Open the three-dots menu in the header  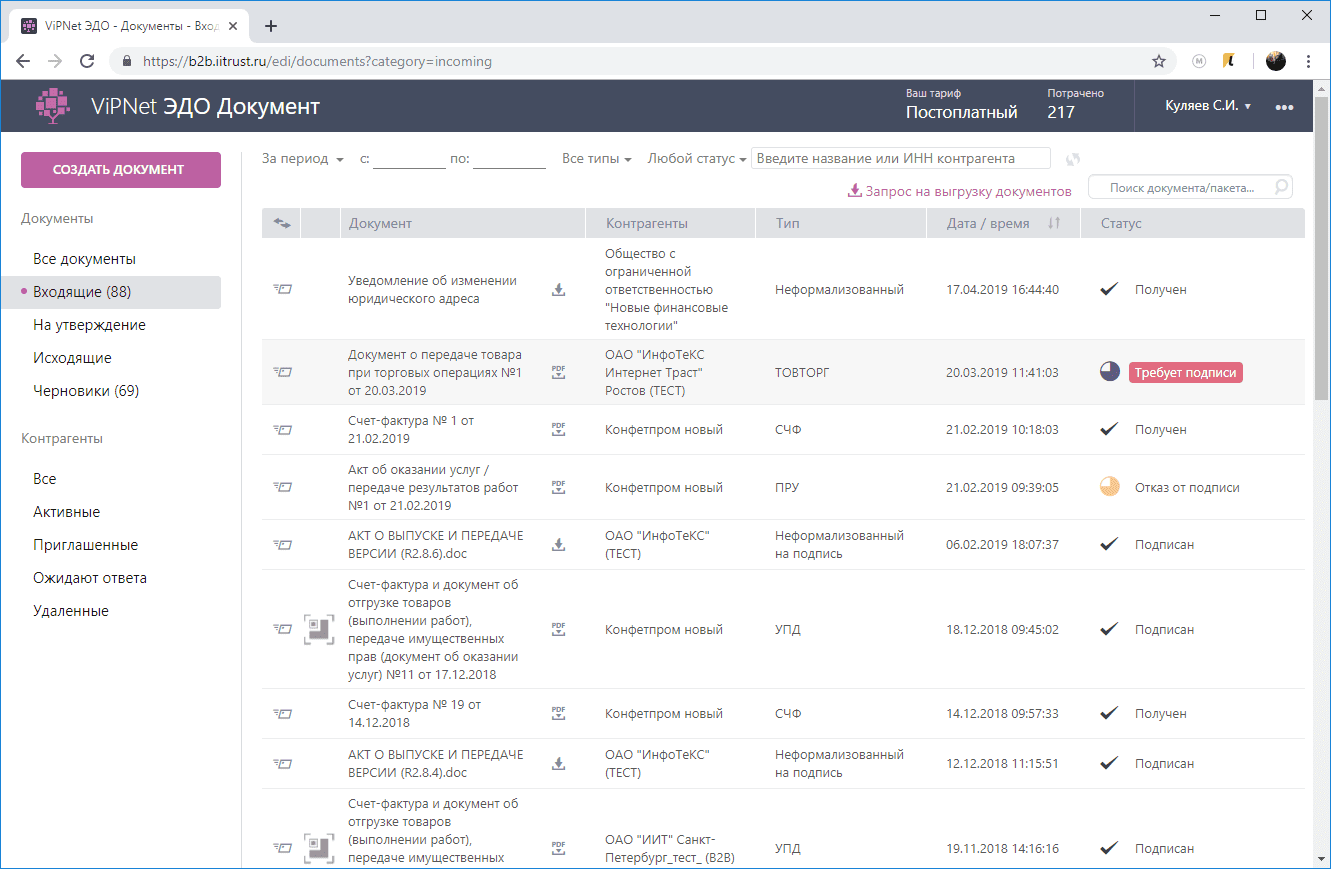1284,107
